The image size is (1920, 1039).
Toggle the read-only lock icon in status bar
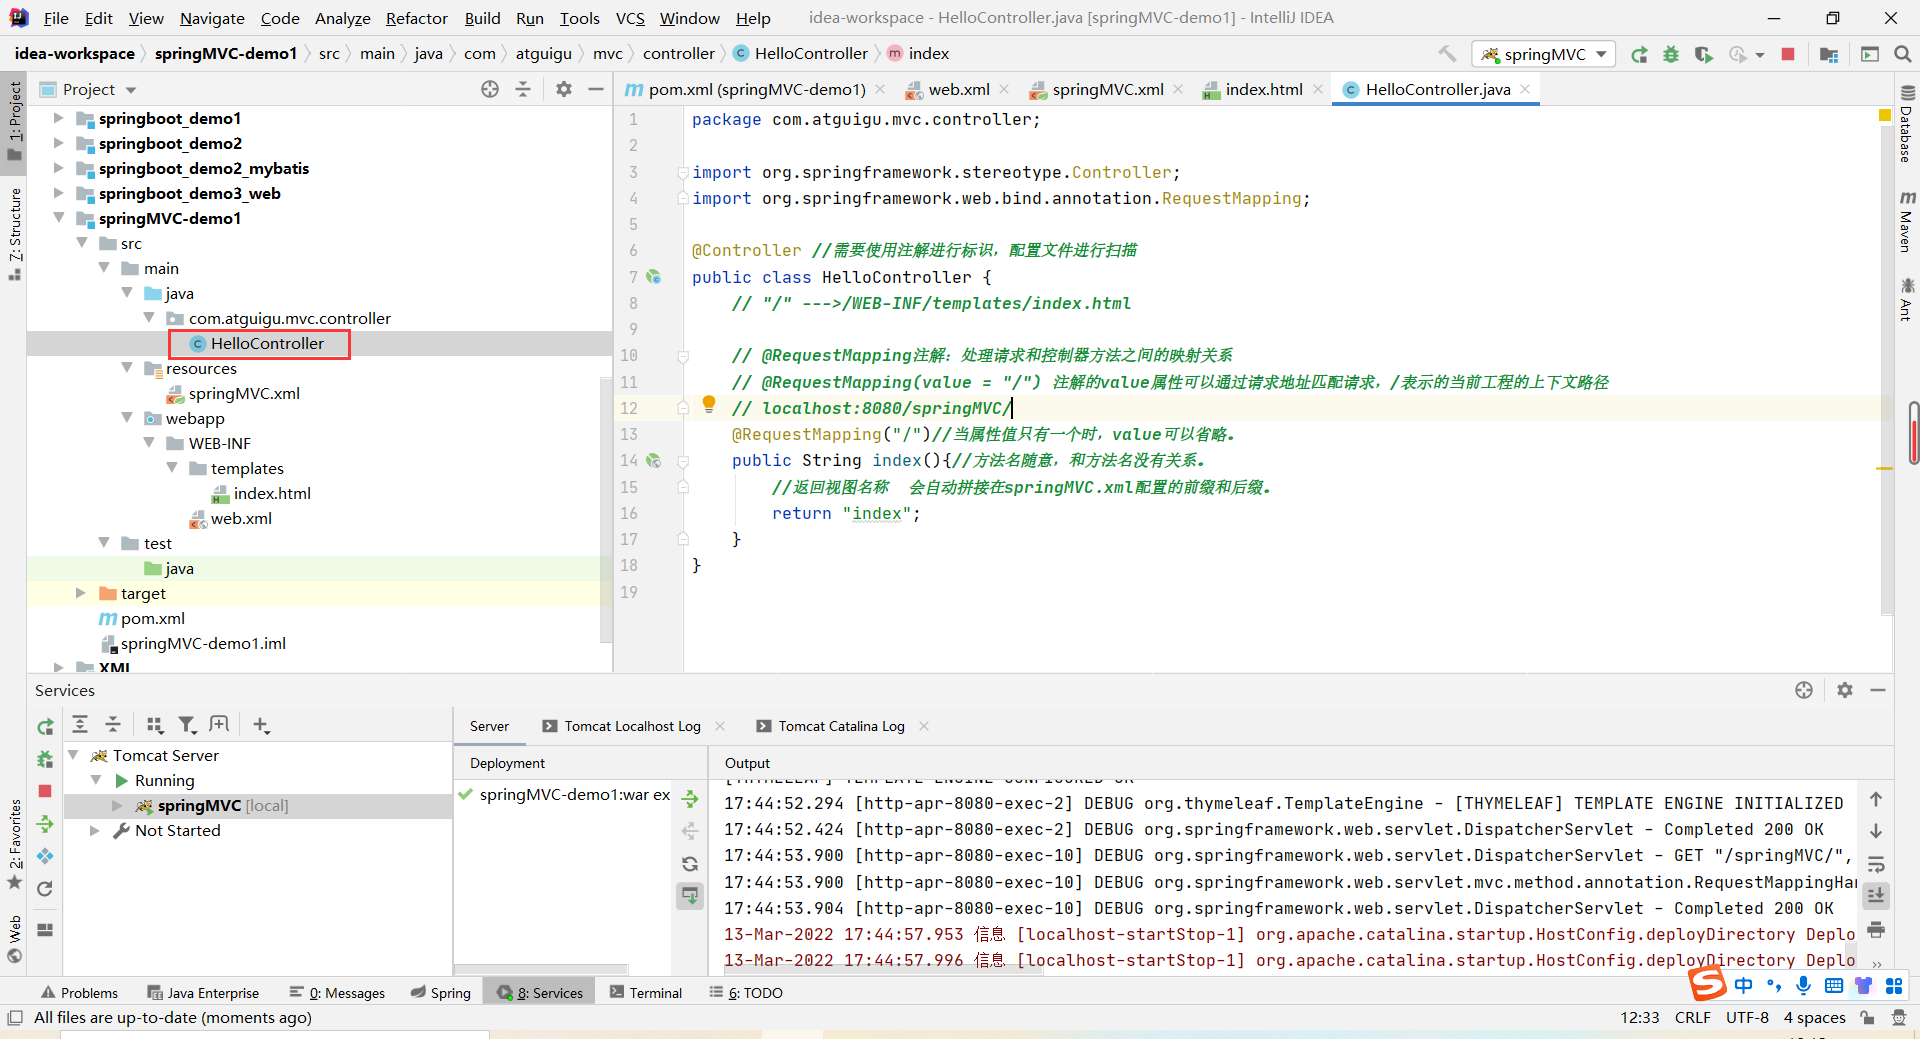pos(1867,1017)
